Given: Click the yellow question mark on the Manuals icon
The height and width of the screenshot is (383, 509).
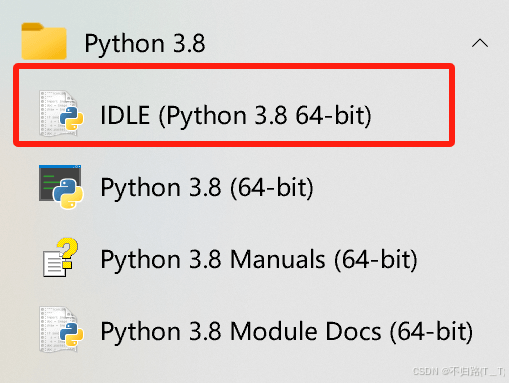Looking at the screenshot, I should point(68,252).
